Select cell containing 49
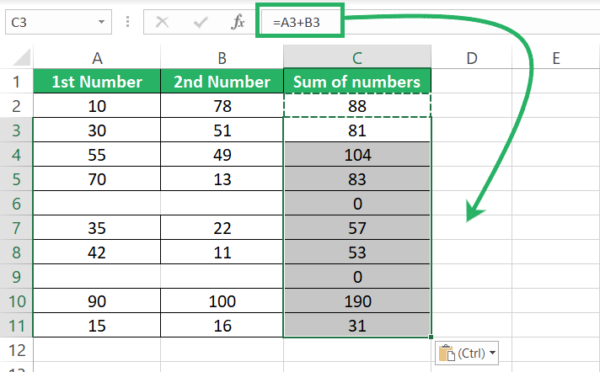600x372 pixels. pos(222,155)
